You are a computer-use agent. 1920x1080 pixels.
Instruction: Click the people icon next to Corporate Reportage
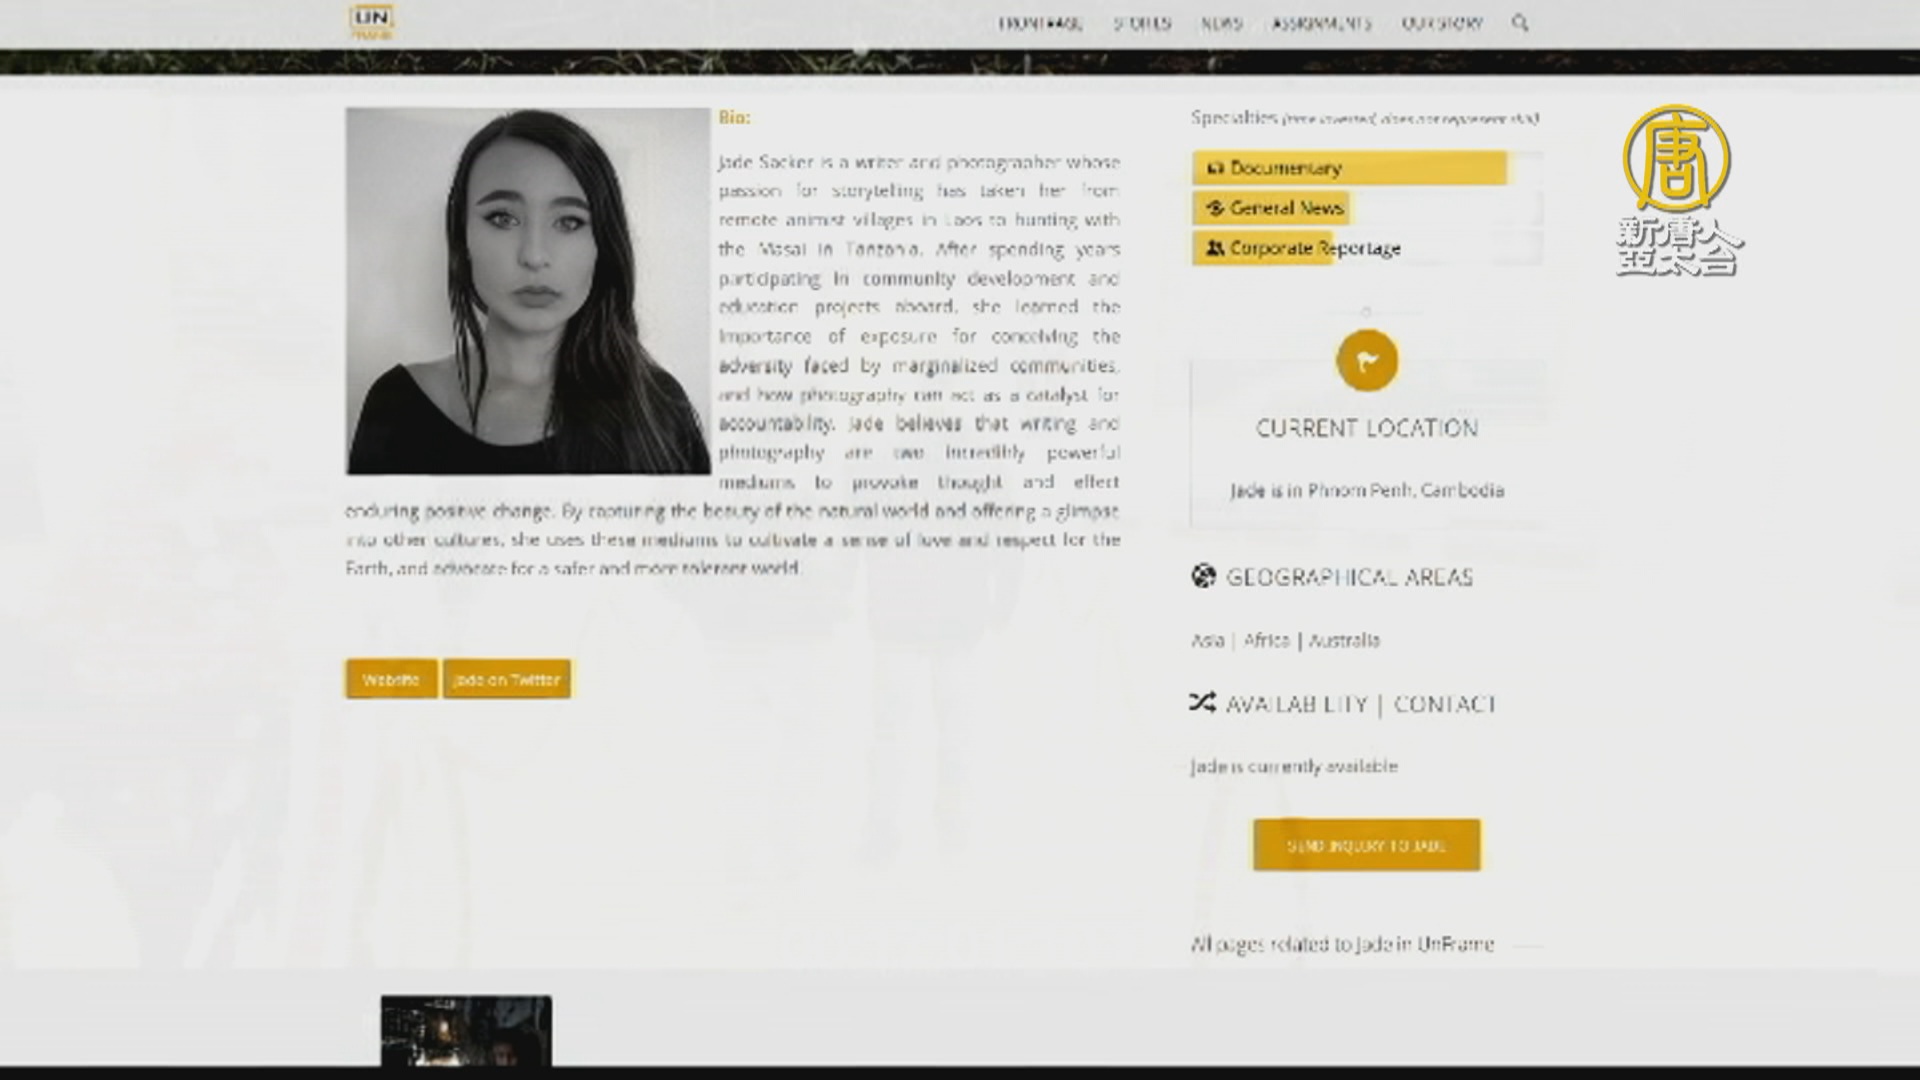1215,248
